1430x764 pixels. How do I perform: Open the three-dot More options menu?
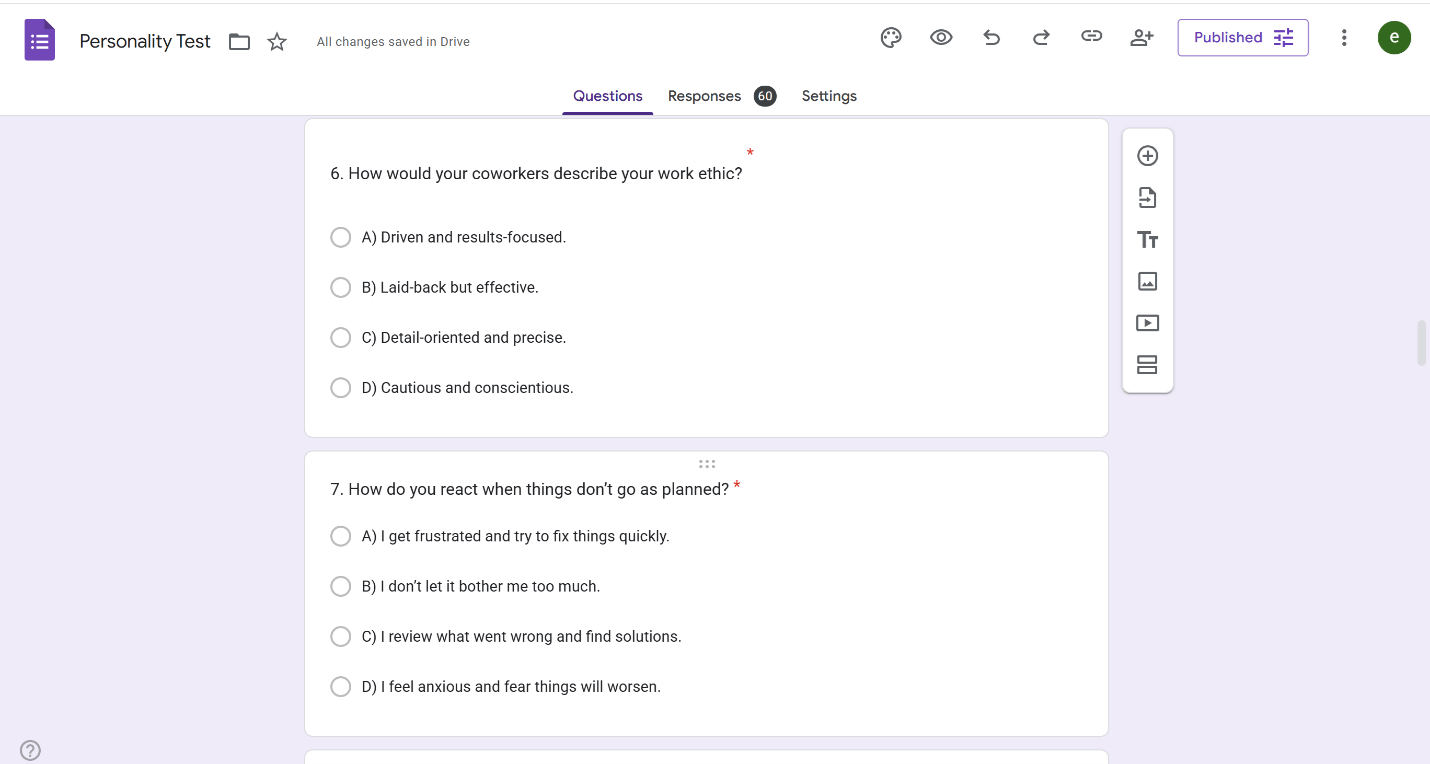[1344, 38]
